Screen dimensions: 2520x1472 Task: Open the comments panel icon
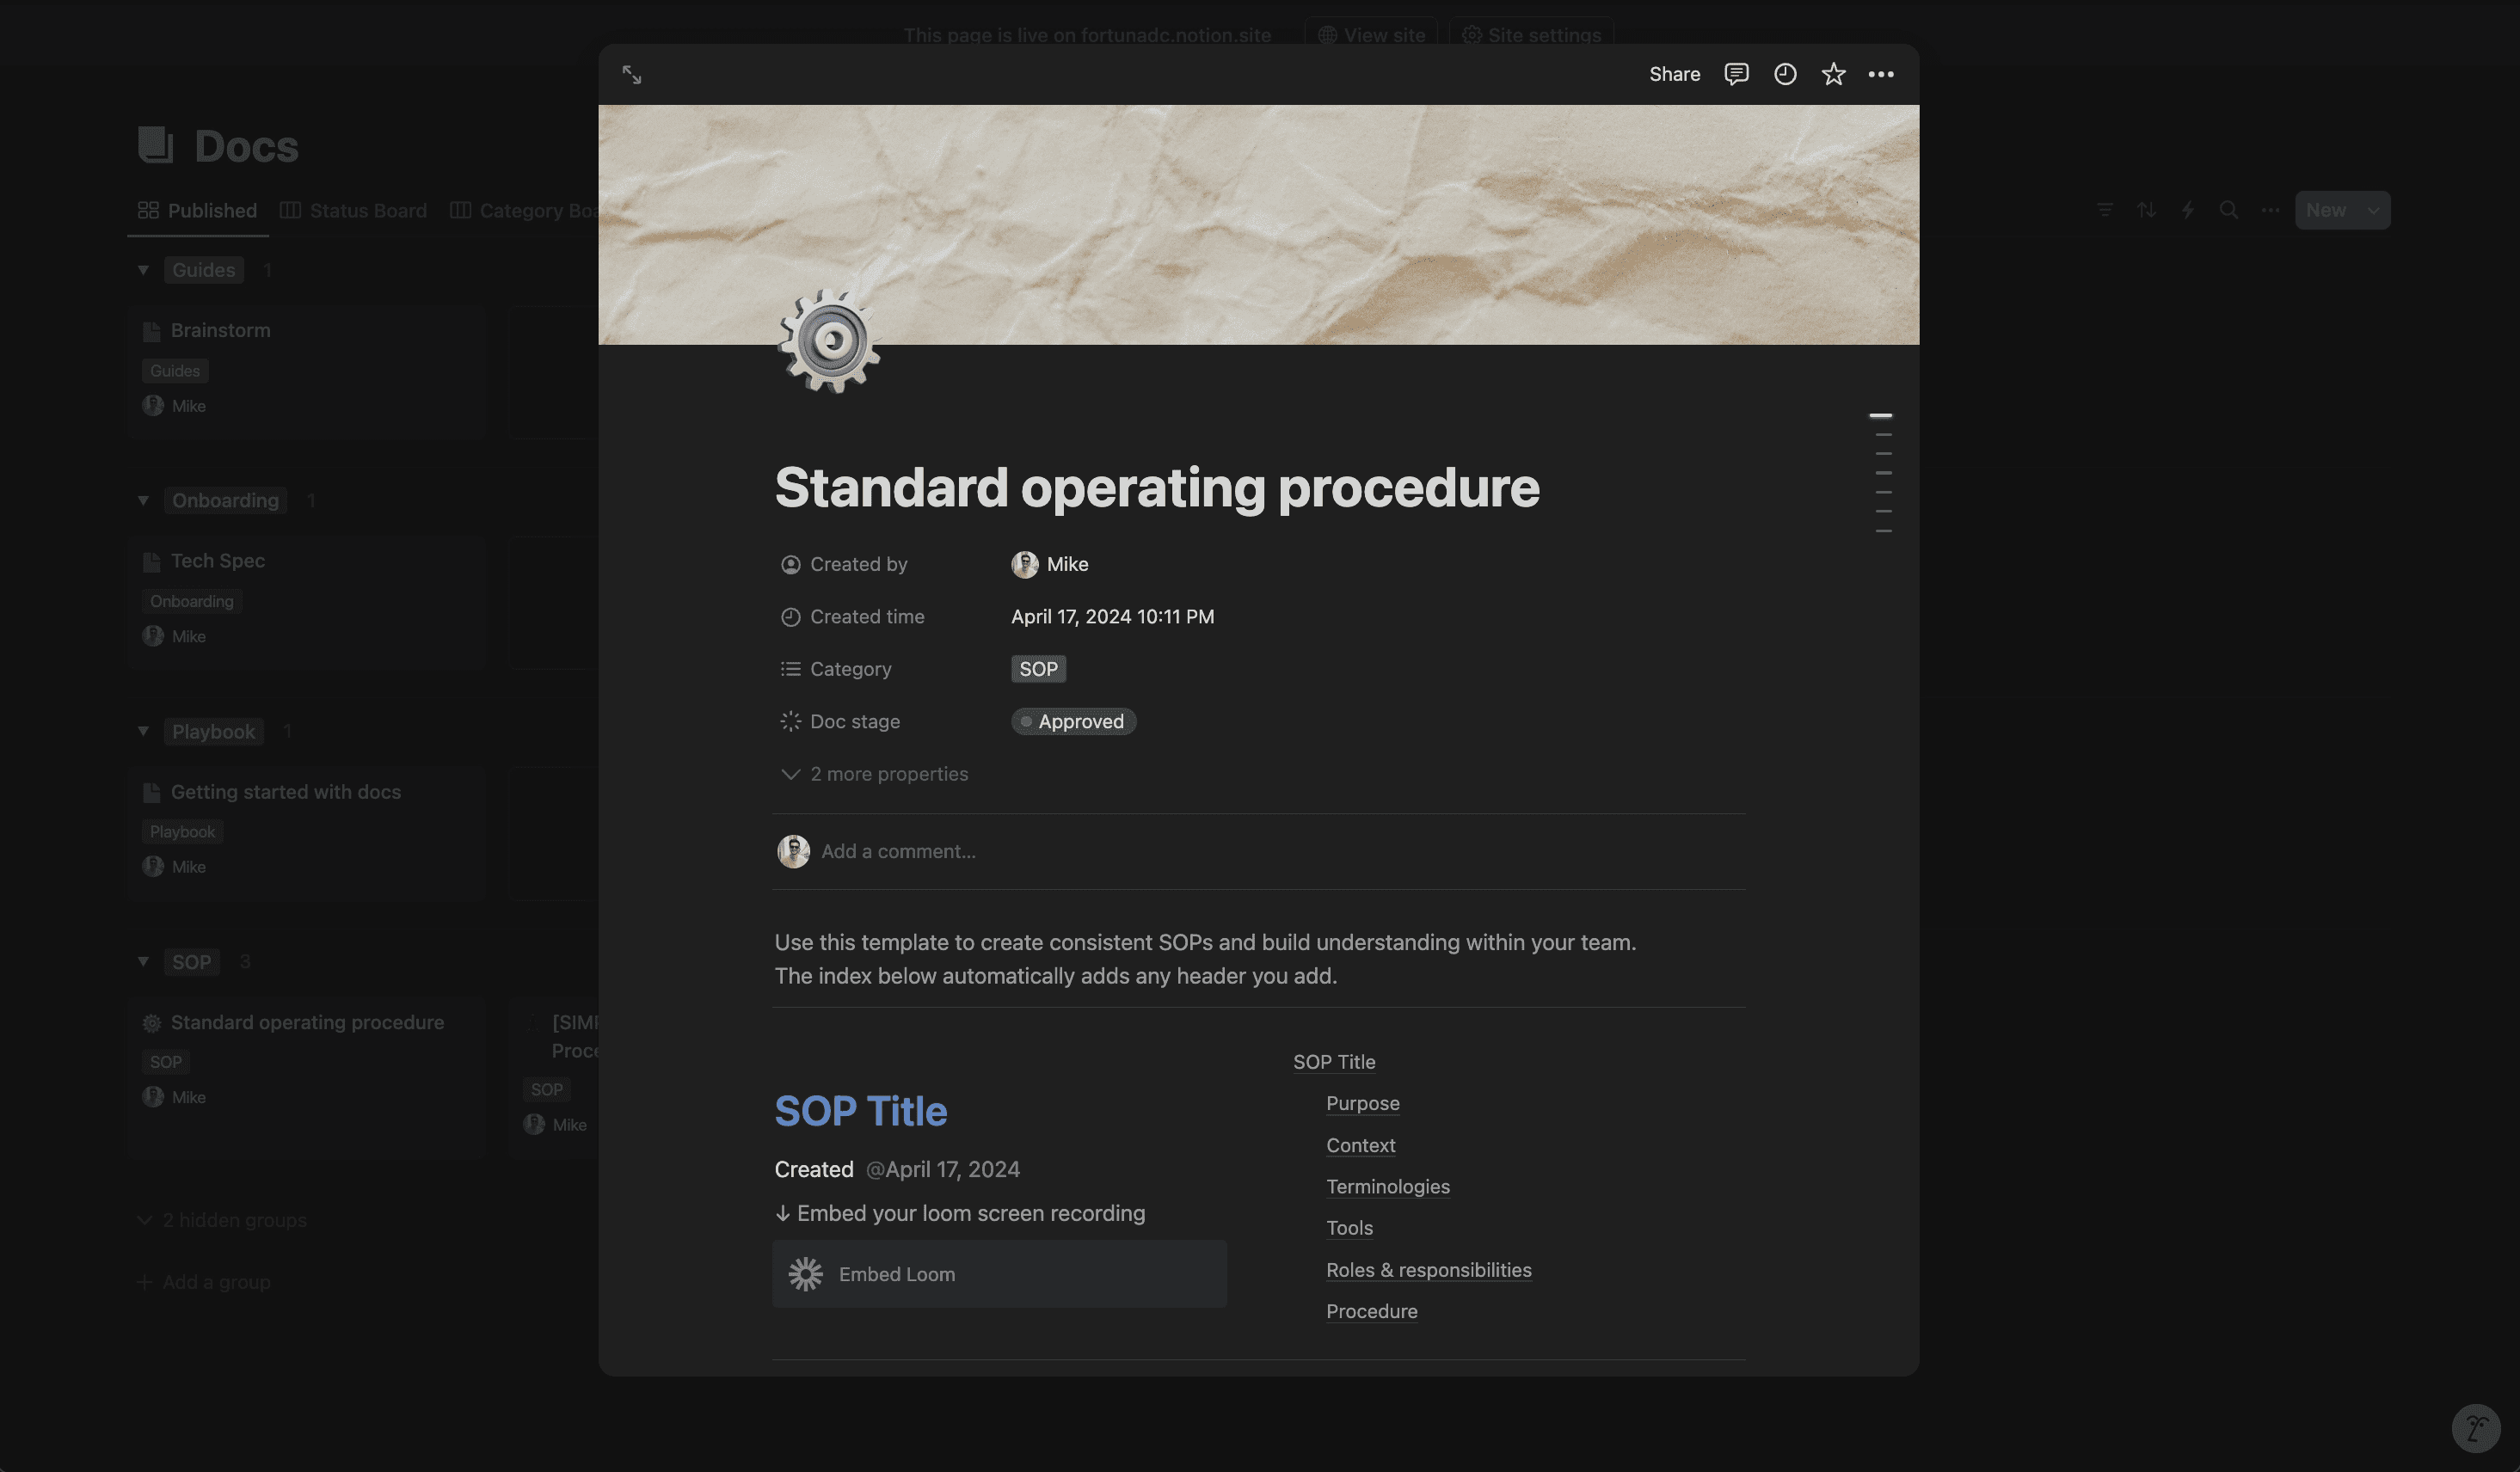pyautogui.click(x=1736, y=74)
